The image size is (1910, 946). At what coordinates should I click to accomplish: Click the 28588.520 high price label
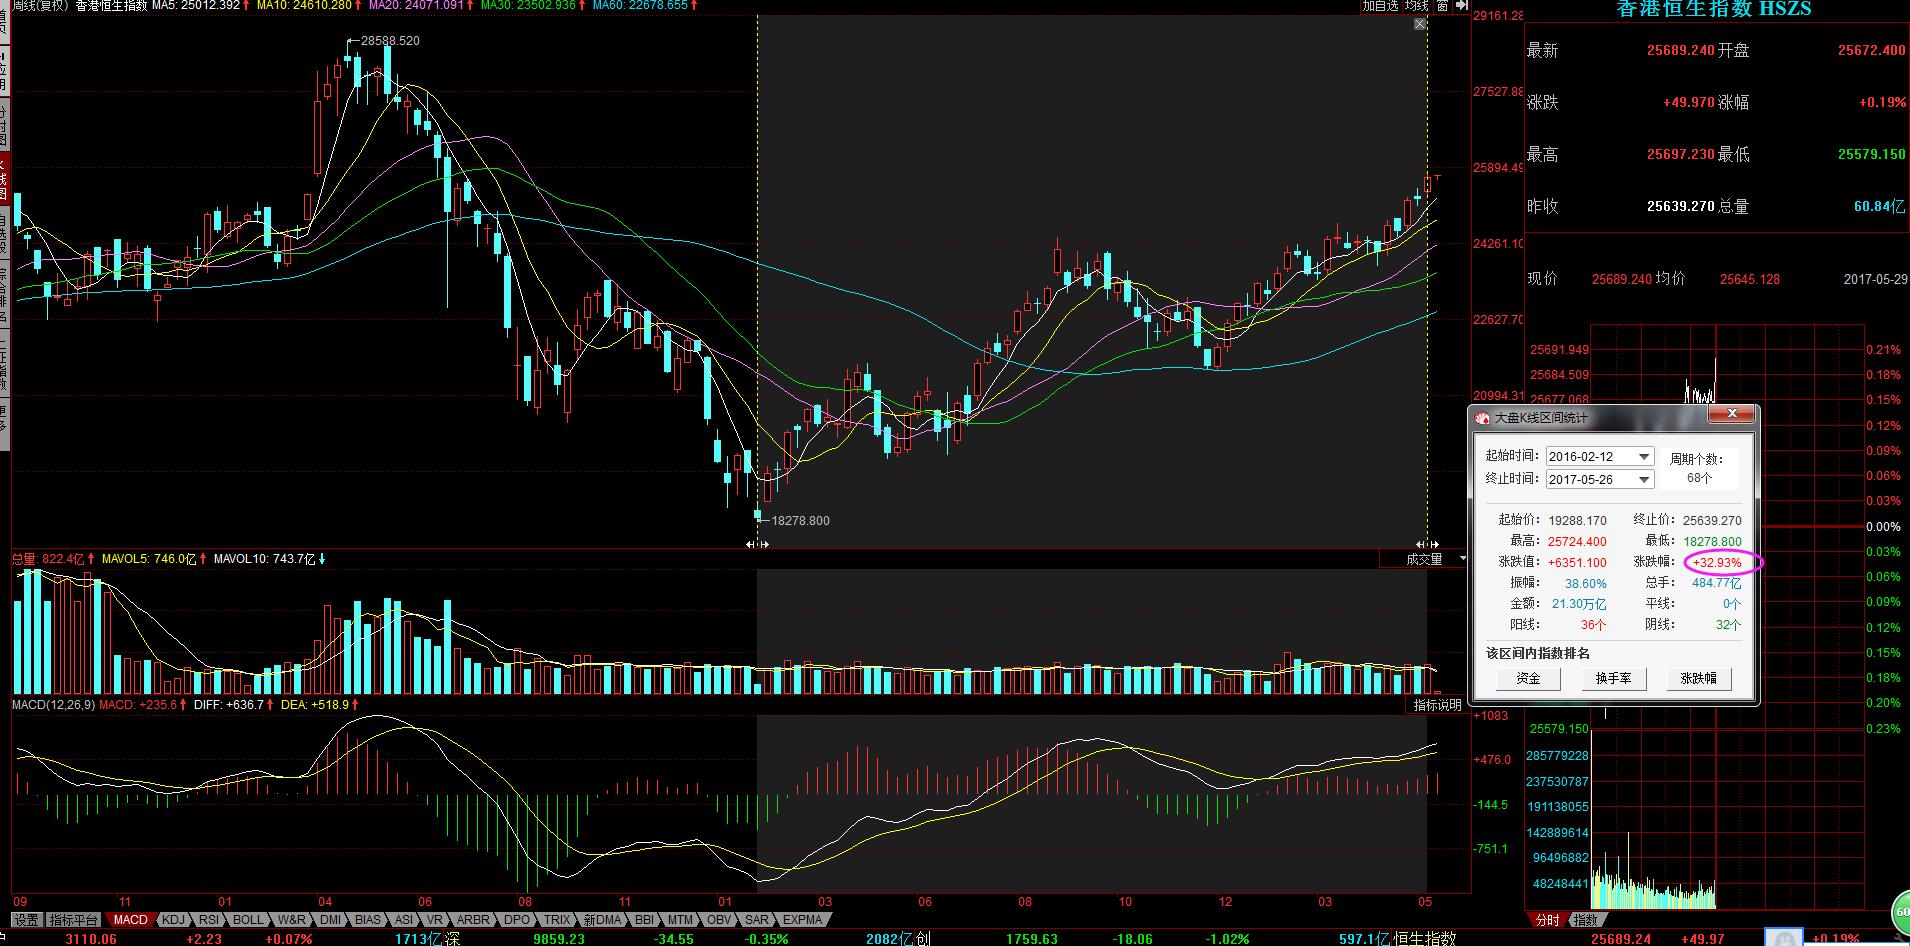(x=390, y=41)
